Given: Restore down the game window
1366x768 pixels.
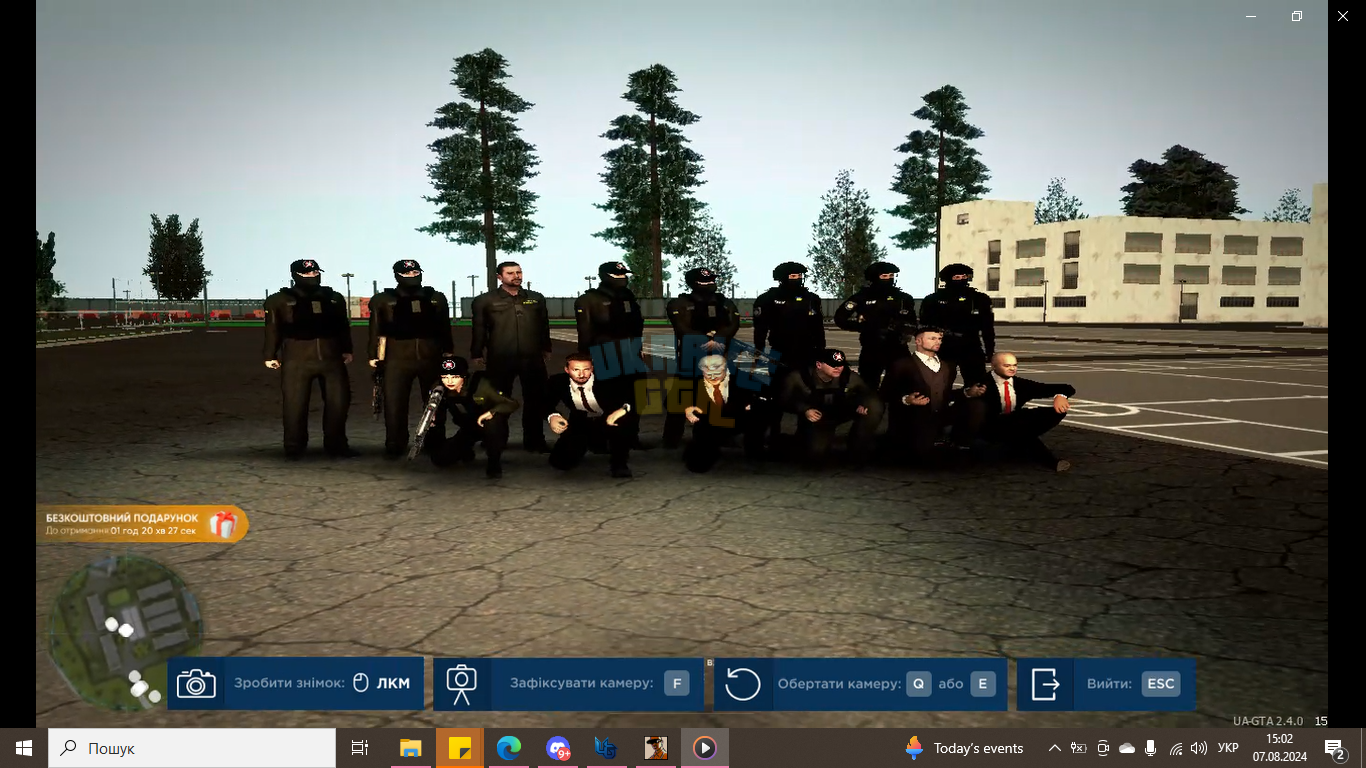Looking at the screenshot, I should pyautogui.click(x=1297, y=16).
